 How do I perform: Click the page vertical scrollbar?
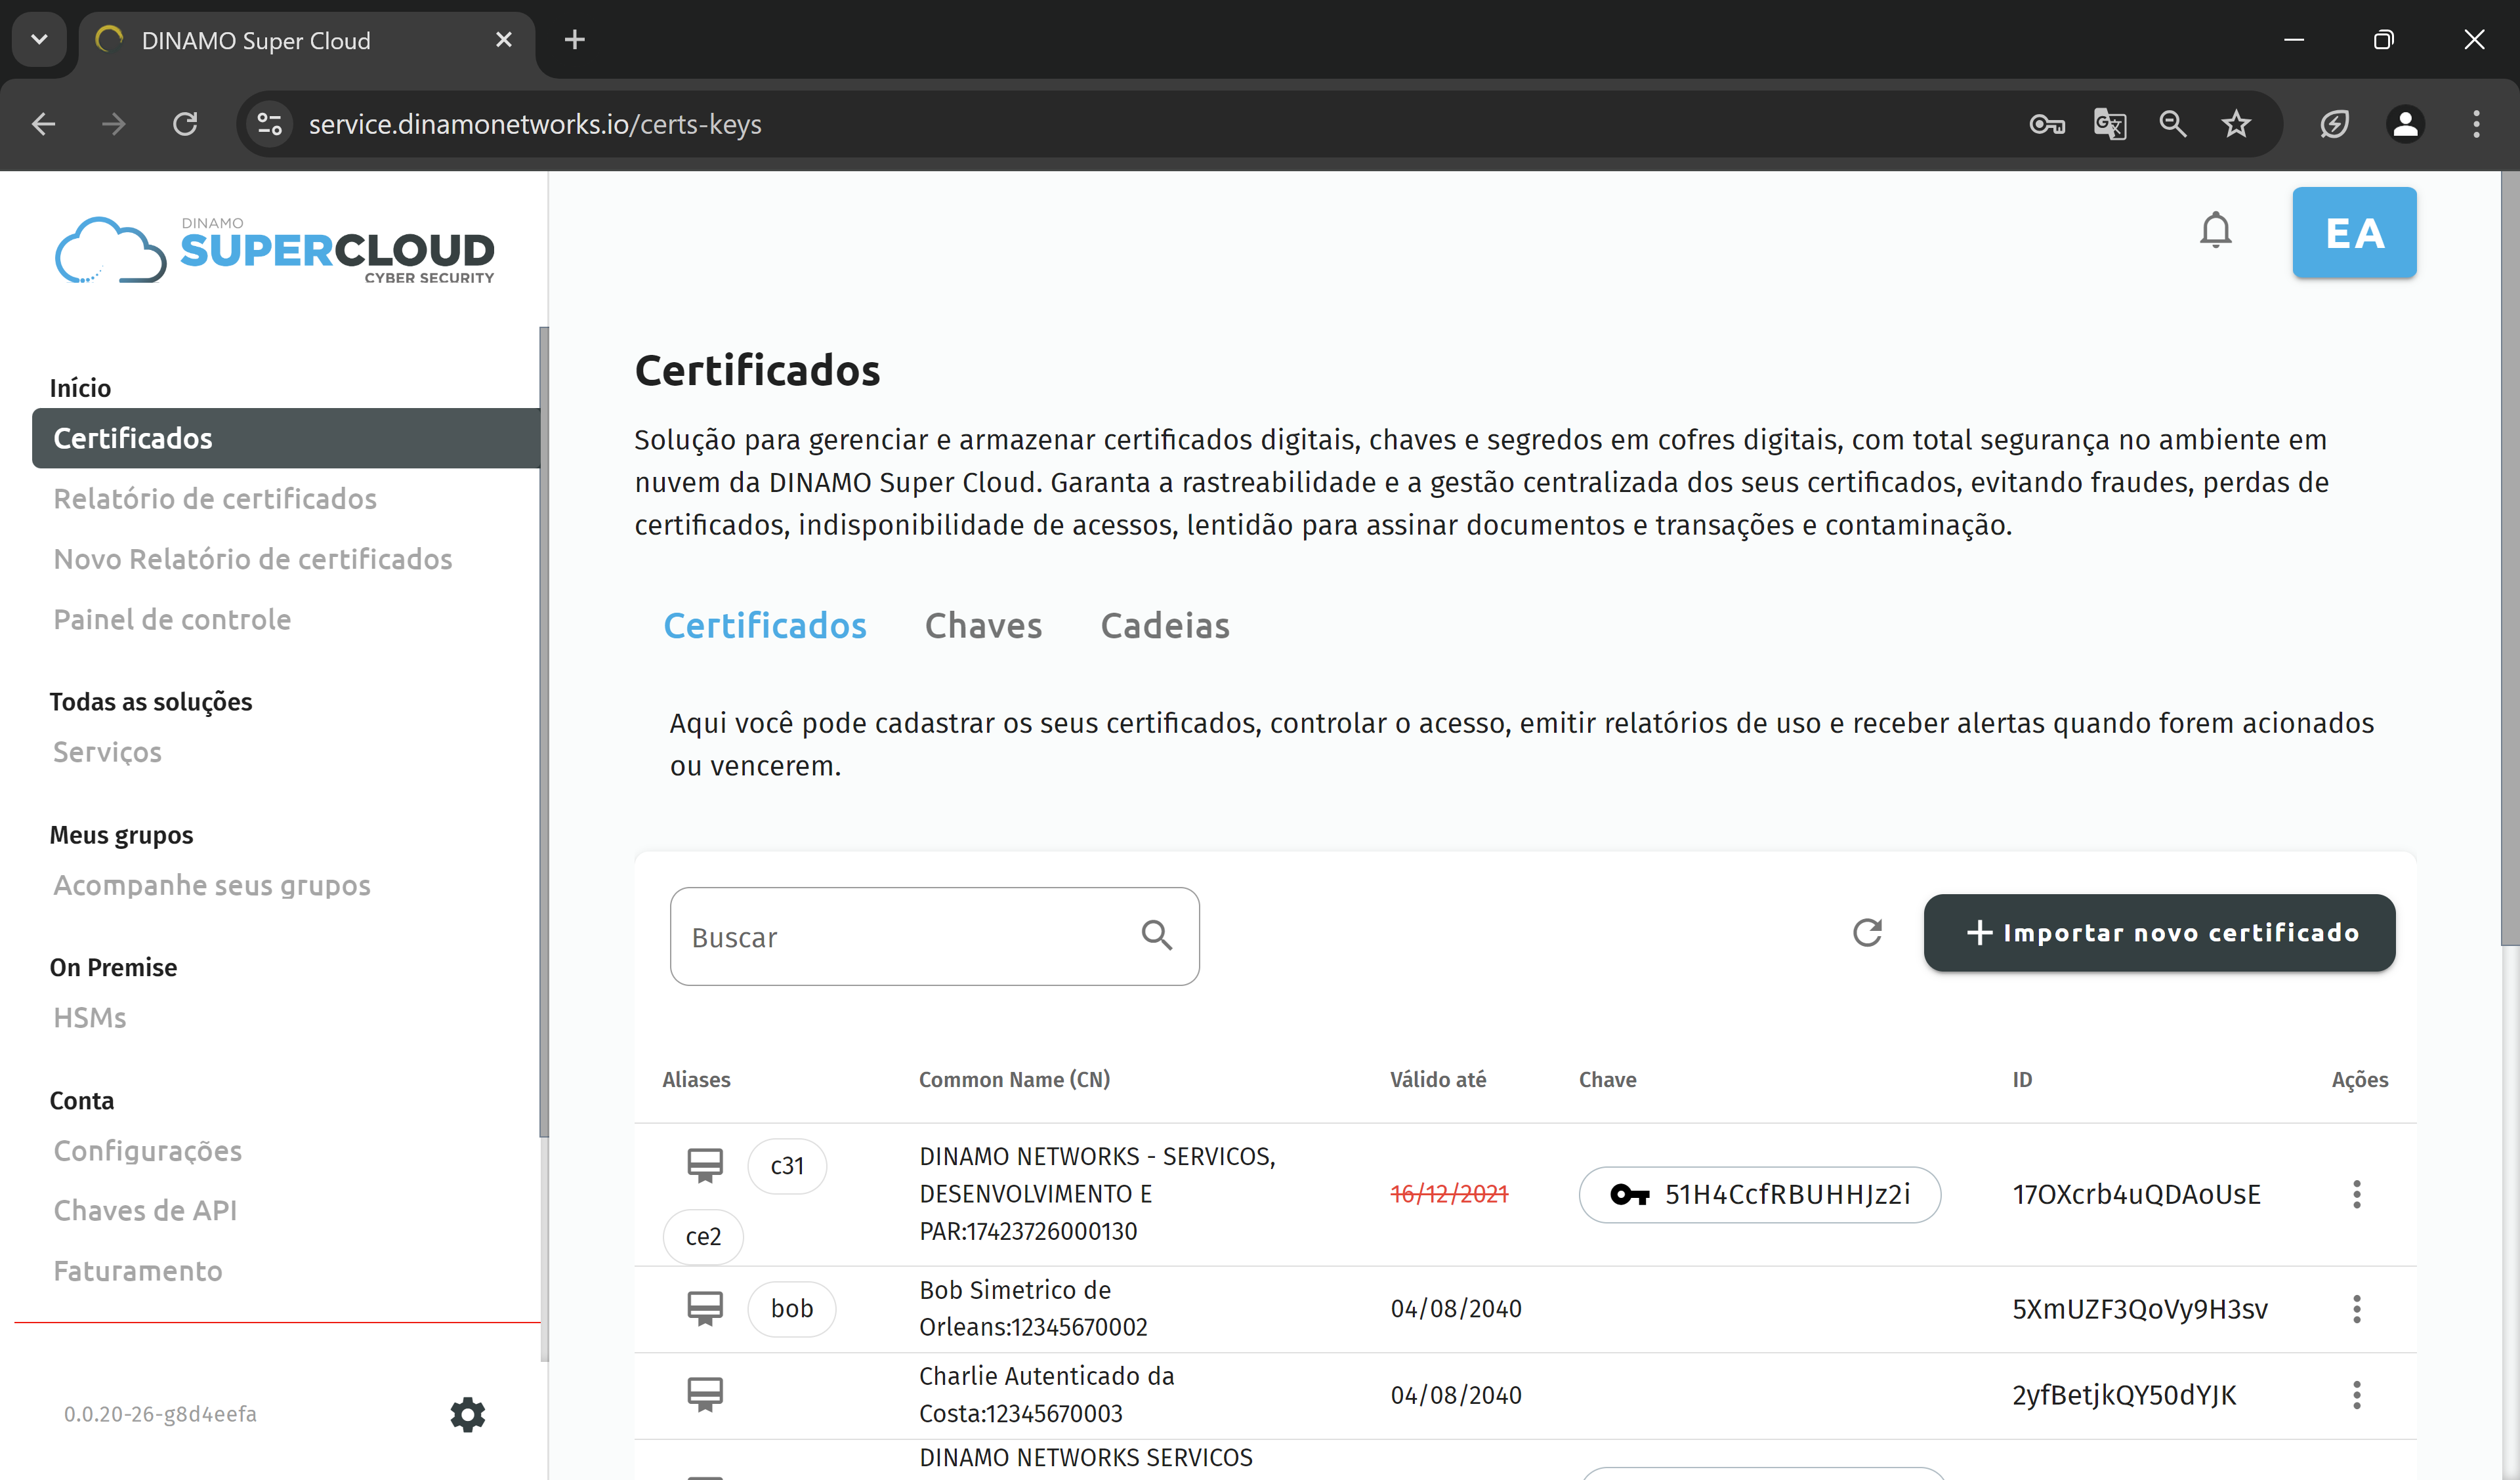[2509, 558]
